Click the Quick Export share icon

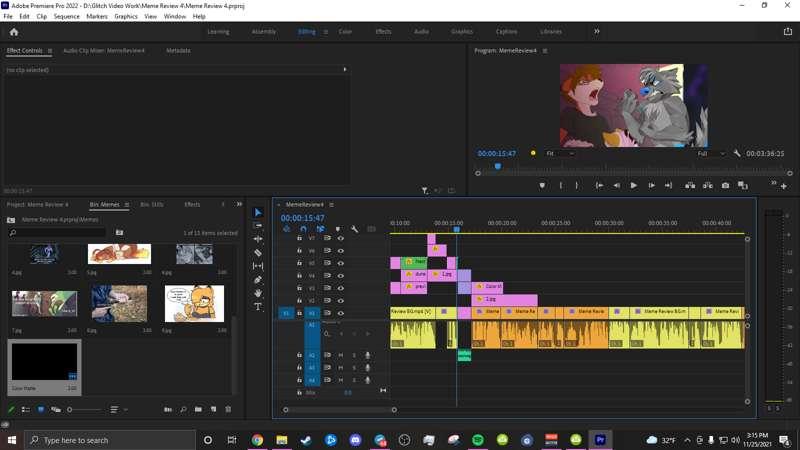click(788, 32)
